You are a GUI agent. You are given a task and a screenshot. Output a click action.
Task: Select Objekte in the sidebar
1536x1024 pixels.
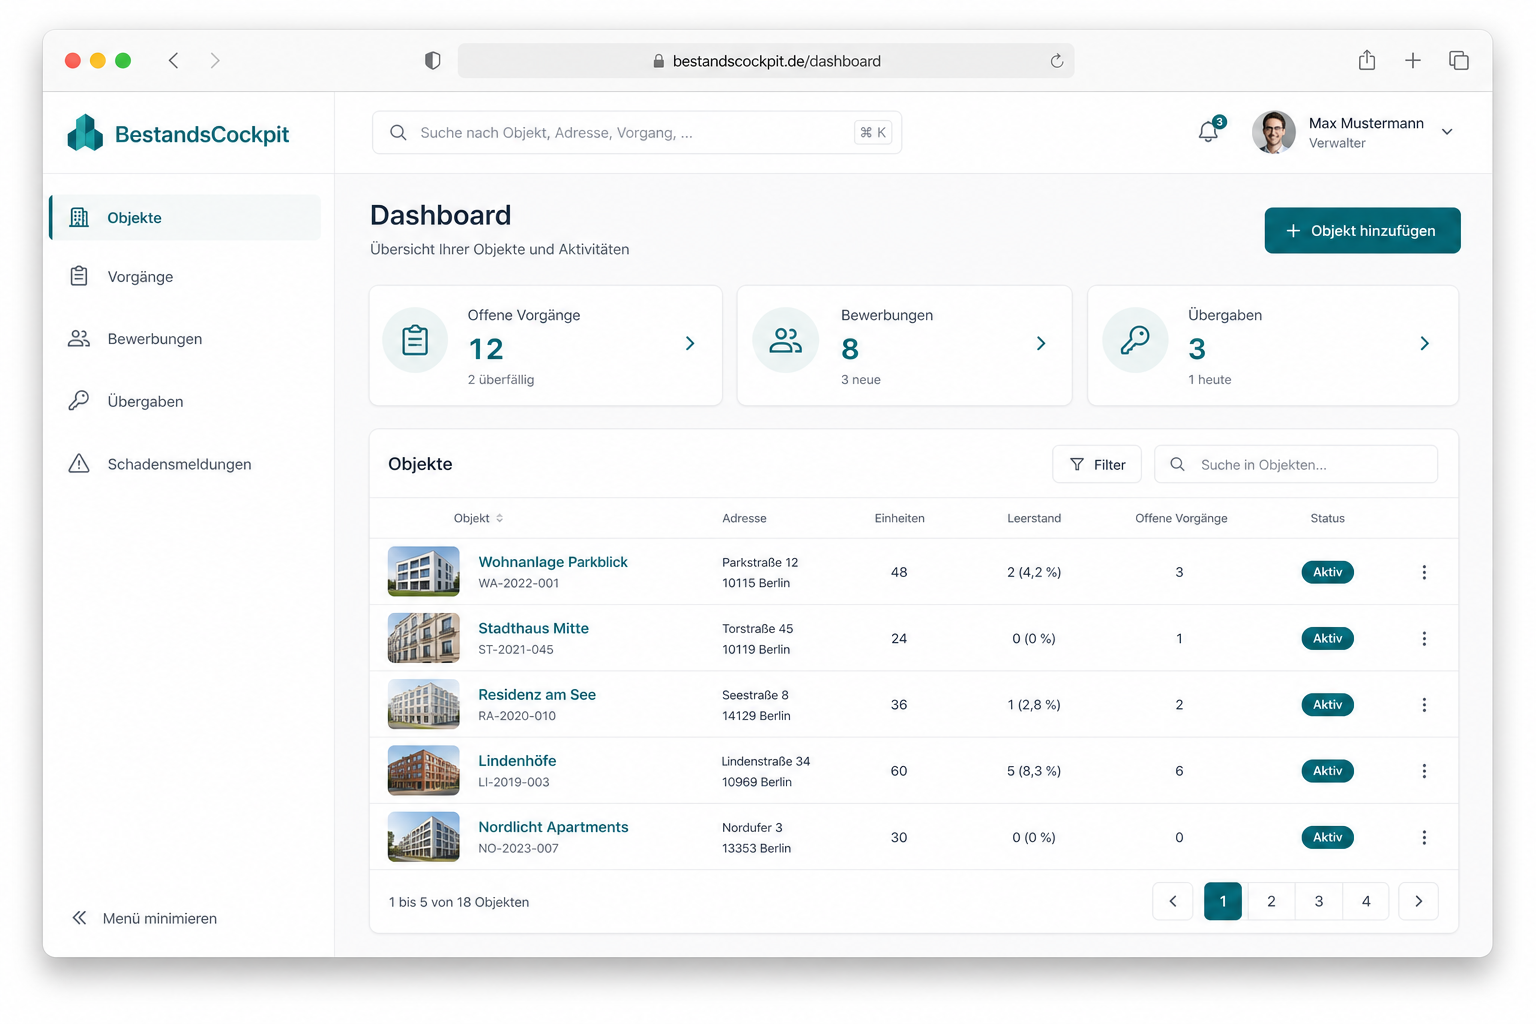click(185, 217)
